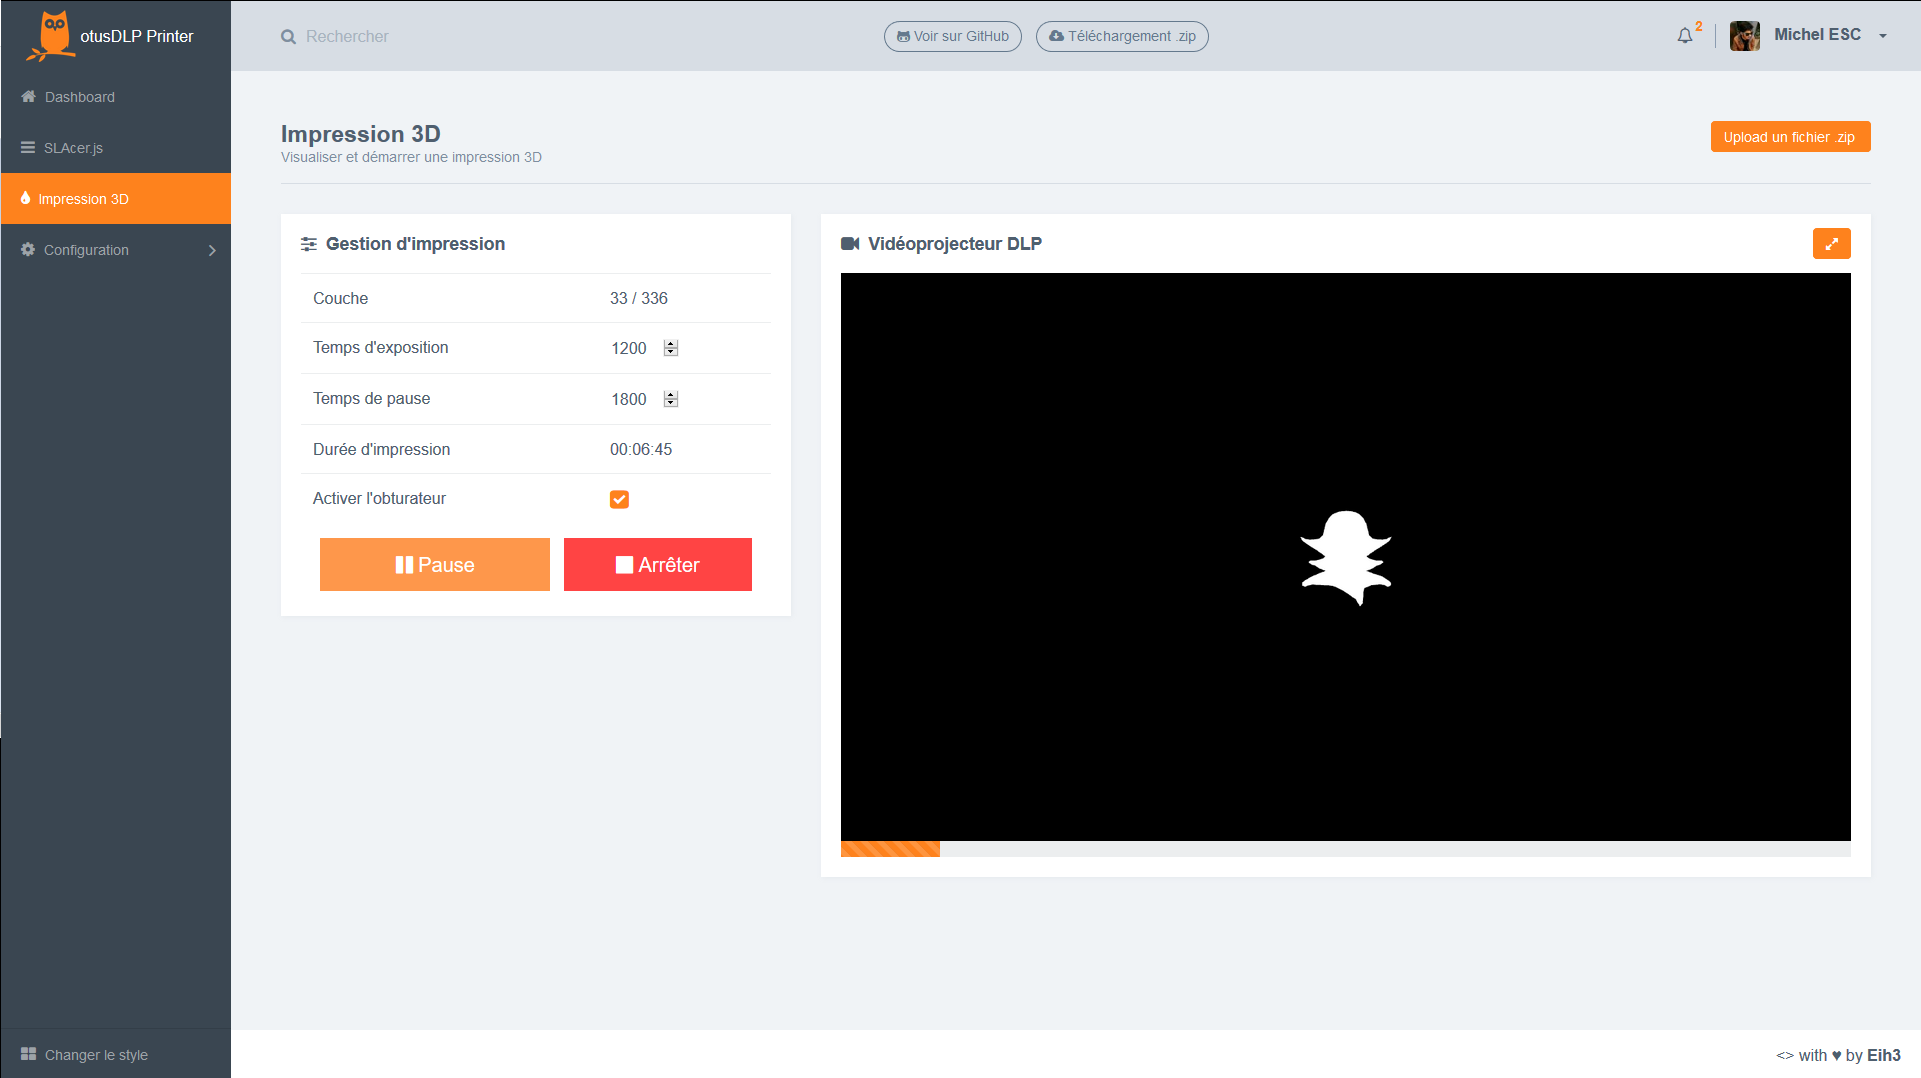Click the Couche label

(340, 298)
